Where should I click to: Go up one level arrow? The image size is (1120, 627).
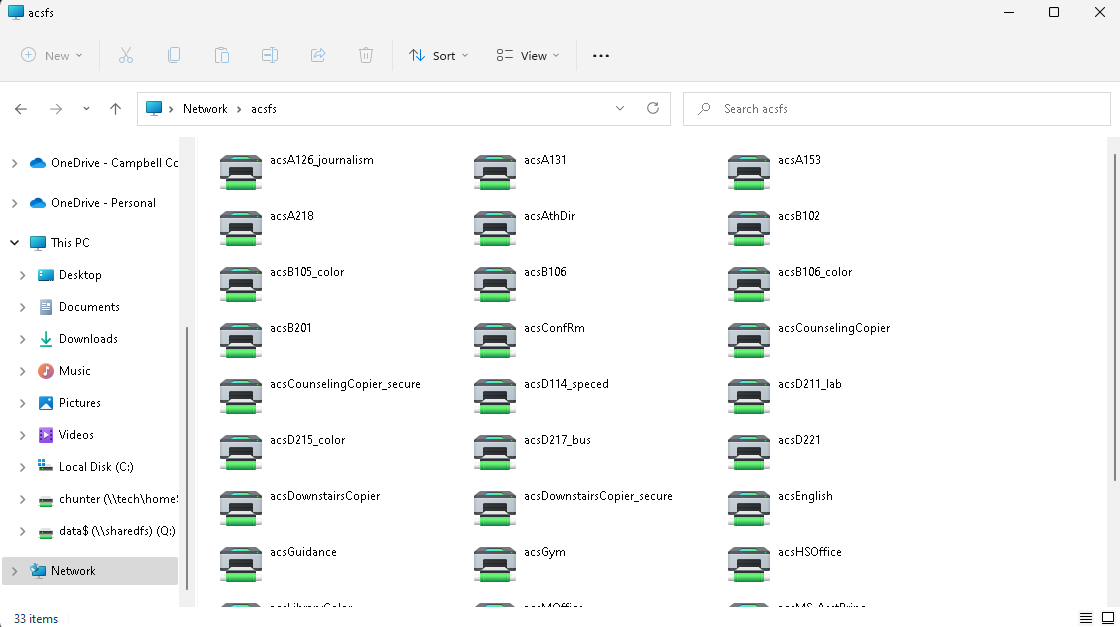pyautogui.click(x=115, y=109)
